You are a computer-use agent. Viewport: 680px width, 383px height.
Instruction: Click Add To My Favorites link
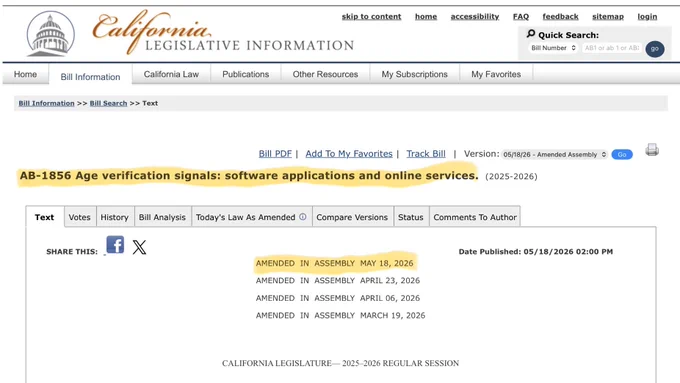click(x=349, y=154)
